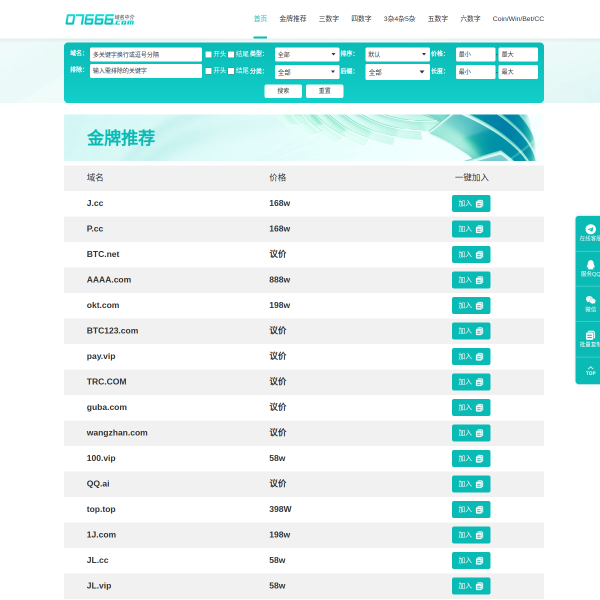The width and height of the screenshot is (600, 600).
Task: Check 结尾 for the 排除 keyword
Action: tap(231, 71)
